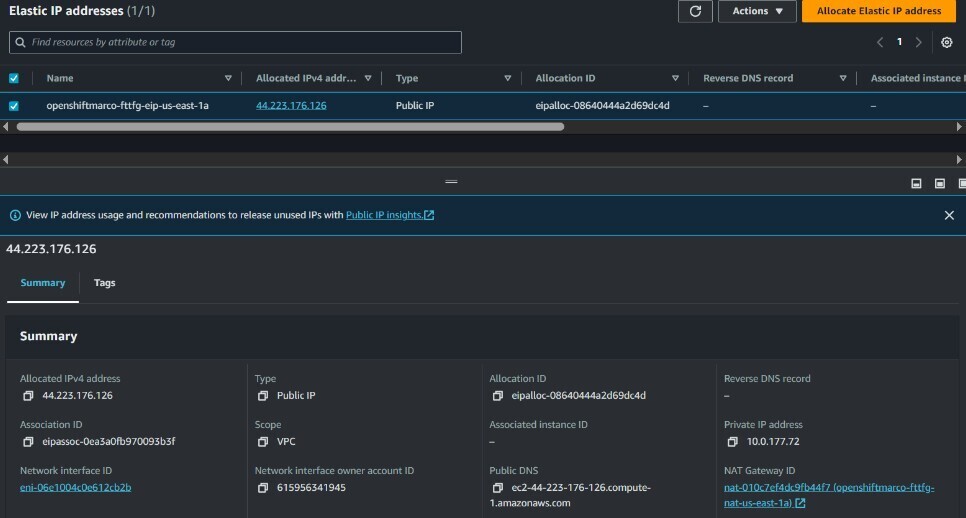Copy the Public DNS hostname
This screenshot has height=518, width=966.
pyautogui.click(x=497, y=488)
